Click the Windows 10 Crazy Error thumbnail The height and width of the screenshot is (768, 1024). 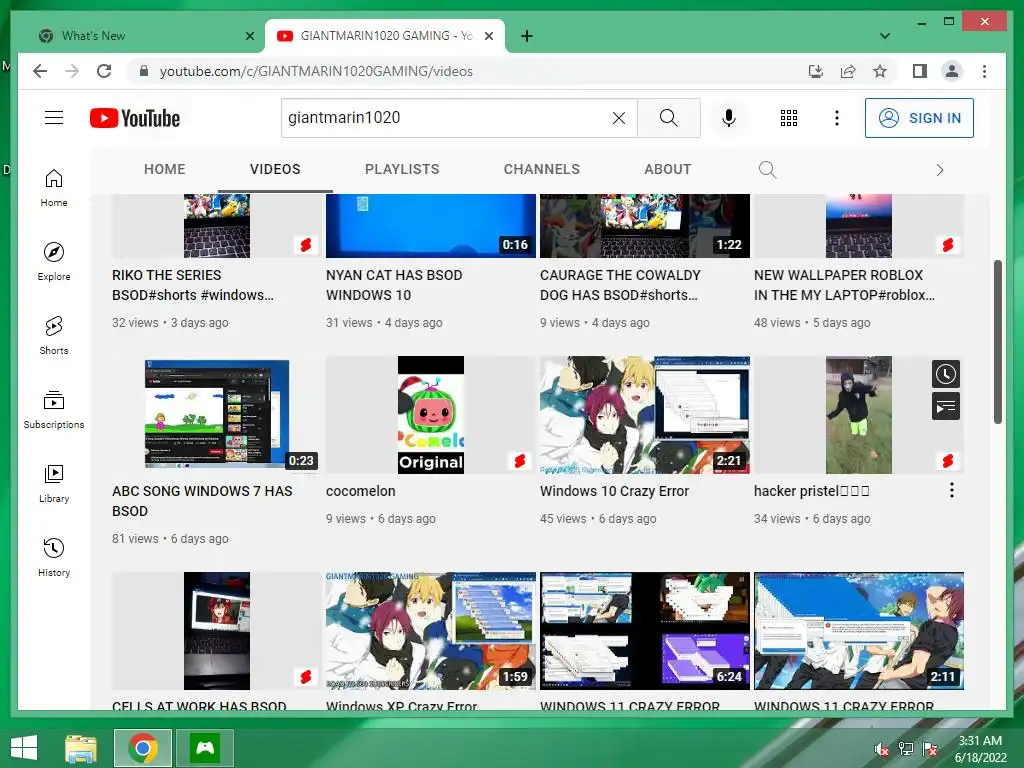click(x=645, y=415)
